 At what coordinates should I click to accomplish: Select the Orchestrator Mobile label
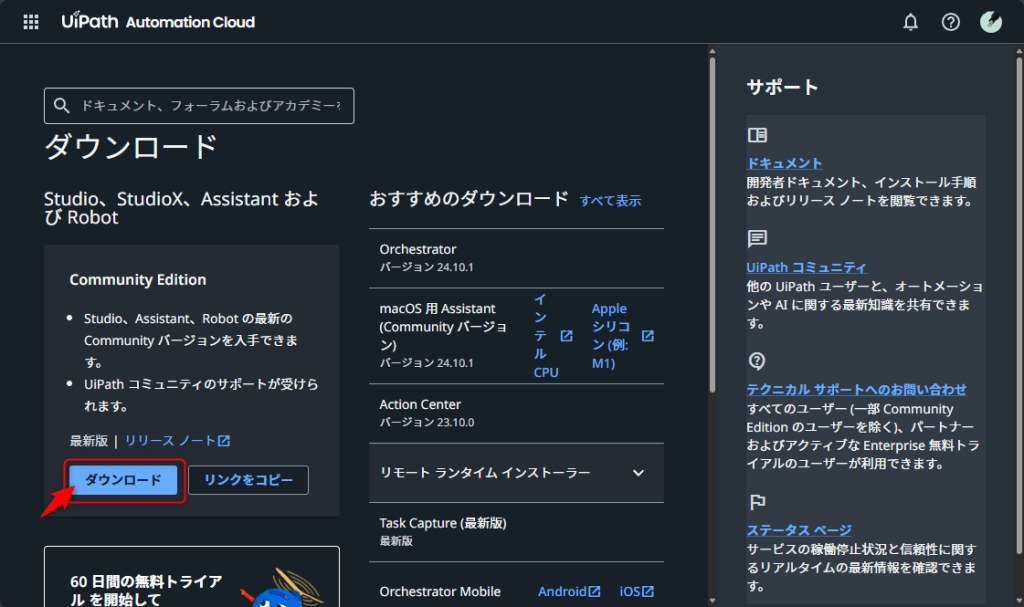click(x=440, y=591)
